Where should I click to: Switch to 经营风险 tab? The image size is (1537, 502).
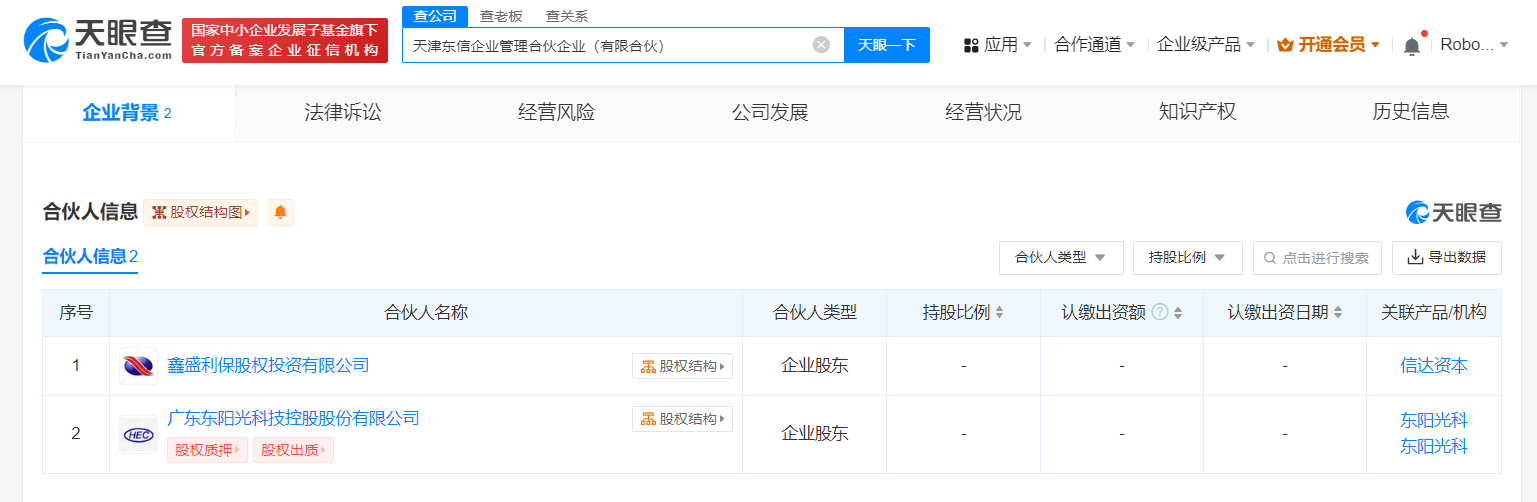point(556,112)
